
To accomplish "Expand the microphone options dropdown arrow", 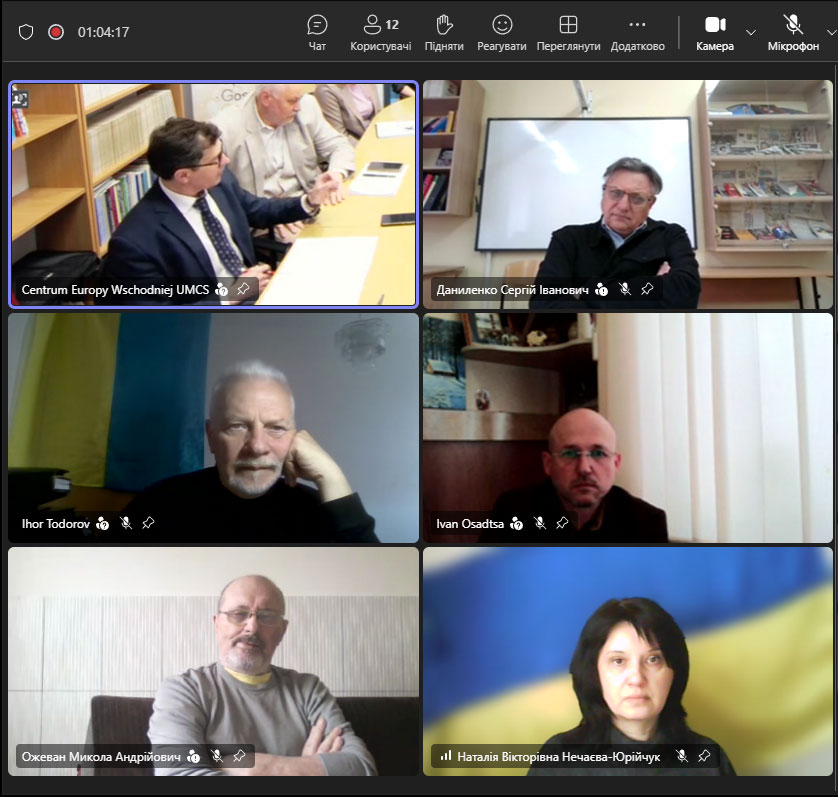I will click(x=831, y=33).
